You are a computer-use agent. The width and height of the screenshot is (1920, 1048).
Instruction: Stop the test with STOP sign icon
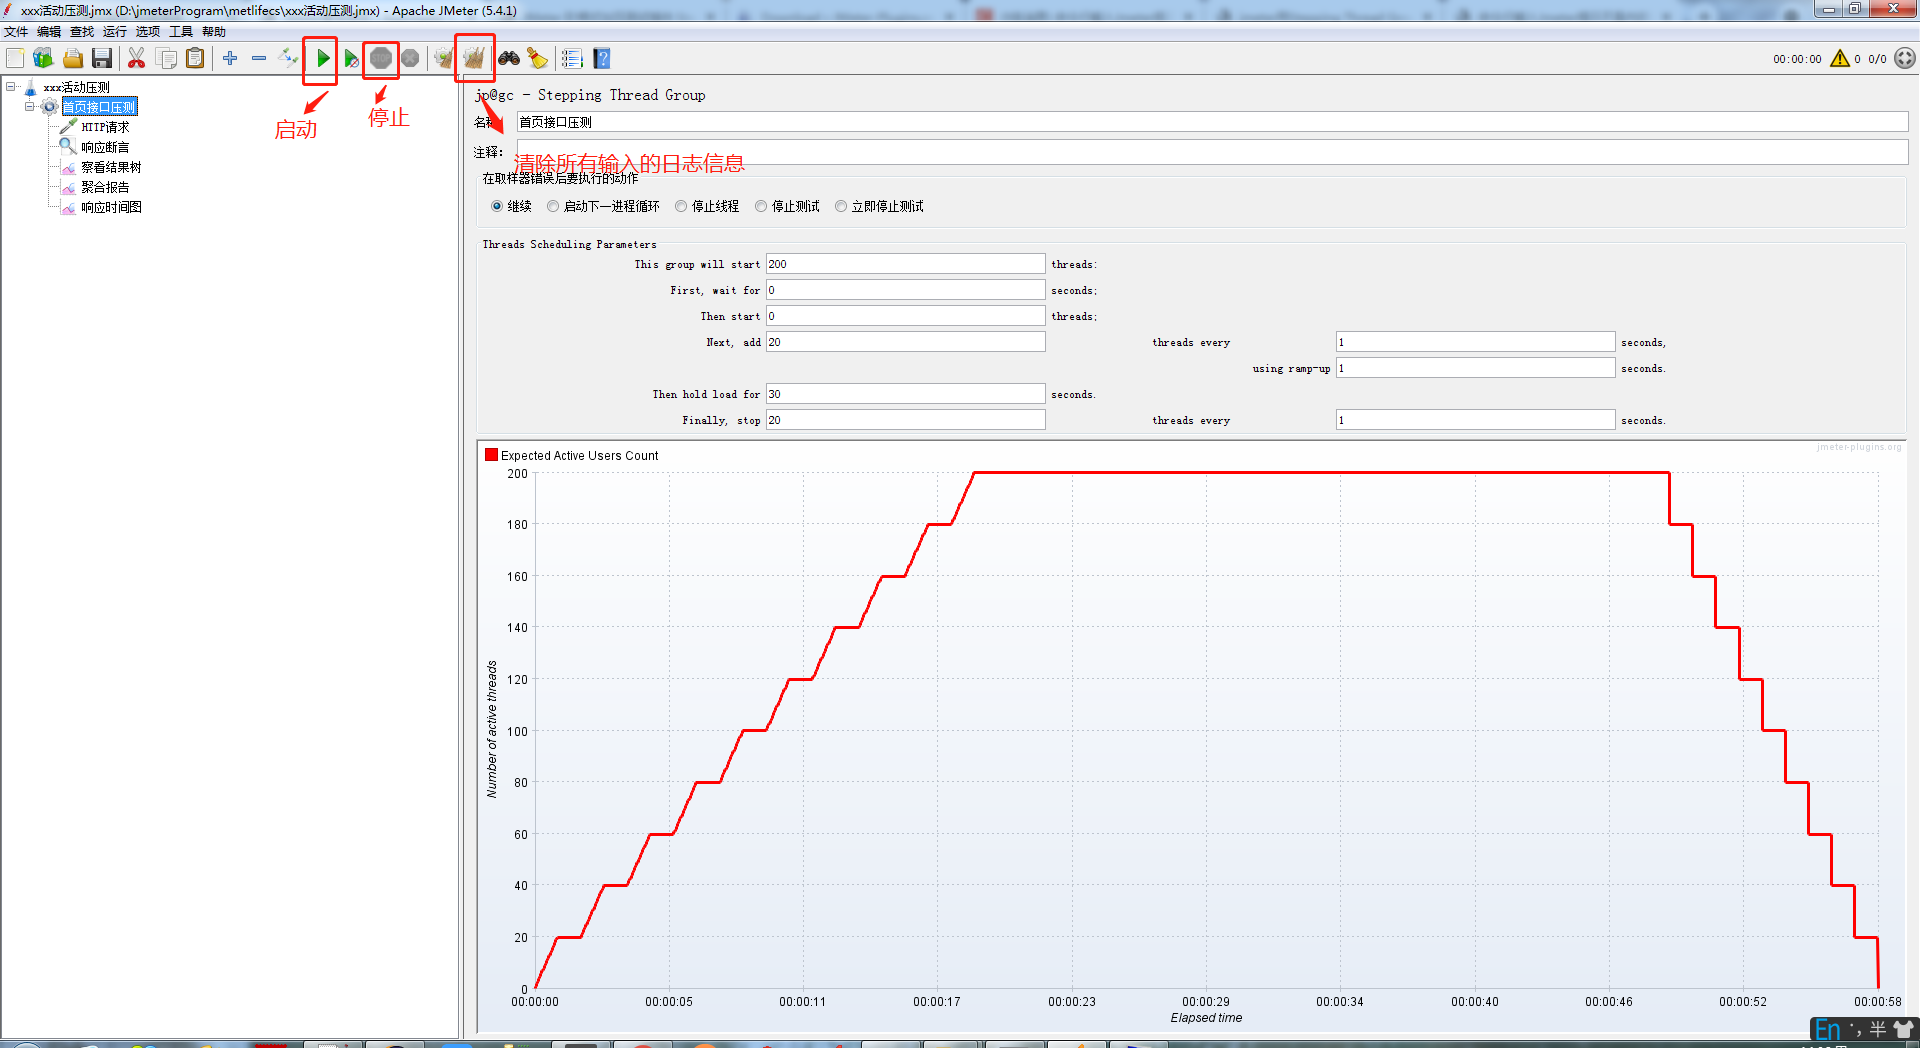(380, 58)
